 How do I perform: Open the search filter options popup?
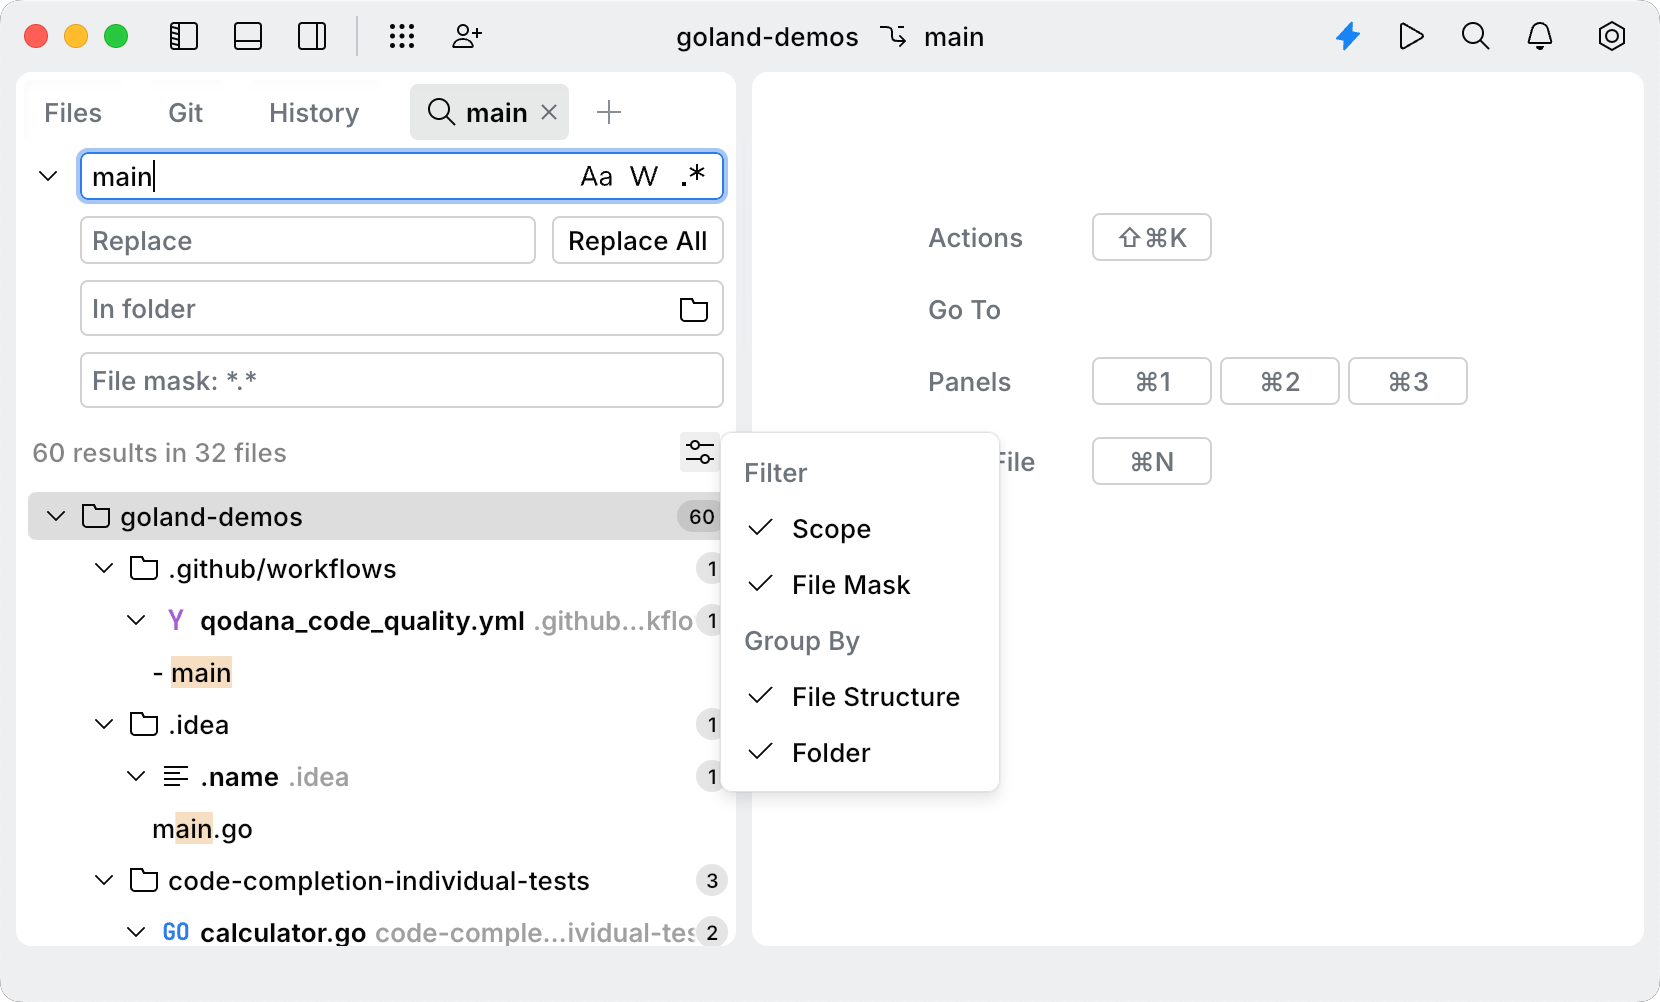click(x=699, y=453)
